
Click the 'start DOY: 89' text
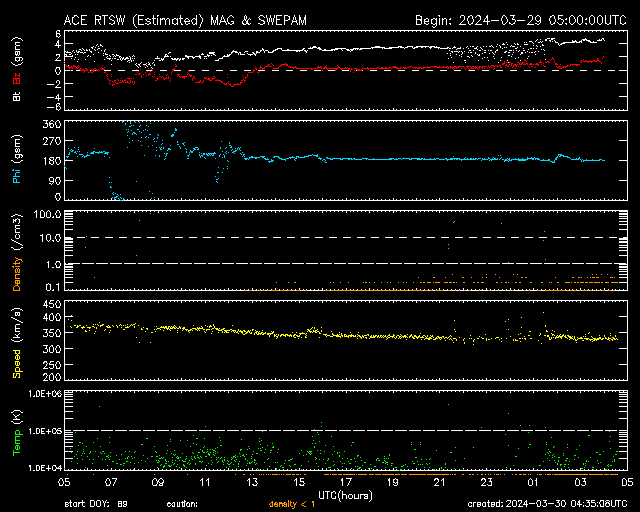point(96,504)
